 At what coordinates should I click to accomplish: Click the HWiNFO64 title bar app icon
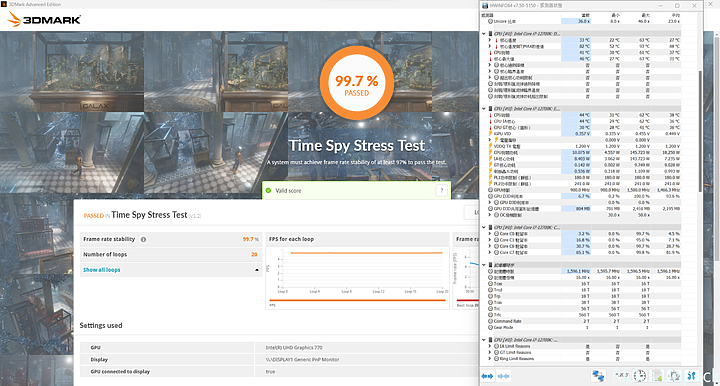[485, 6]
